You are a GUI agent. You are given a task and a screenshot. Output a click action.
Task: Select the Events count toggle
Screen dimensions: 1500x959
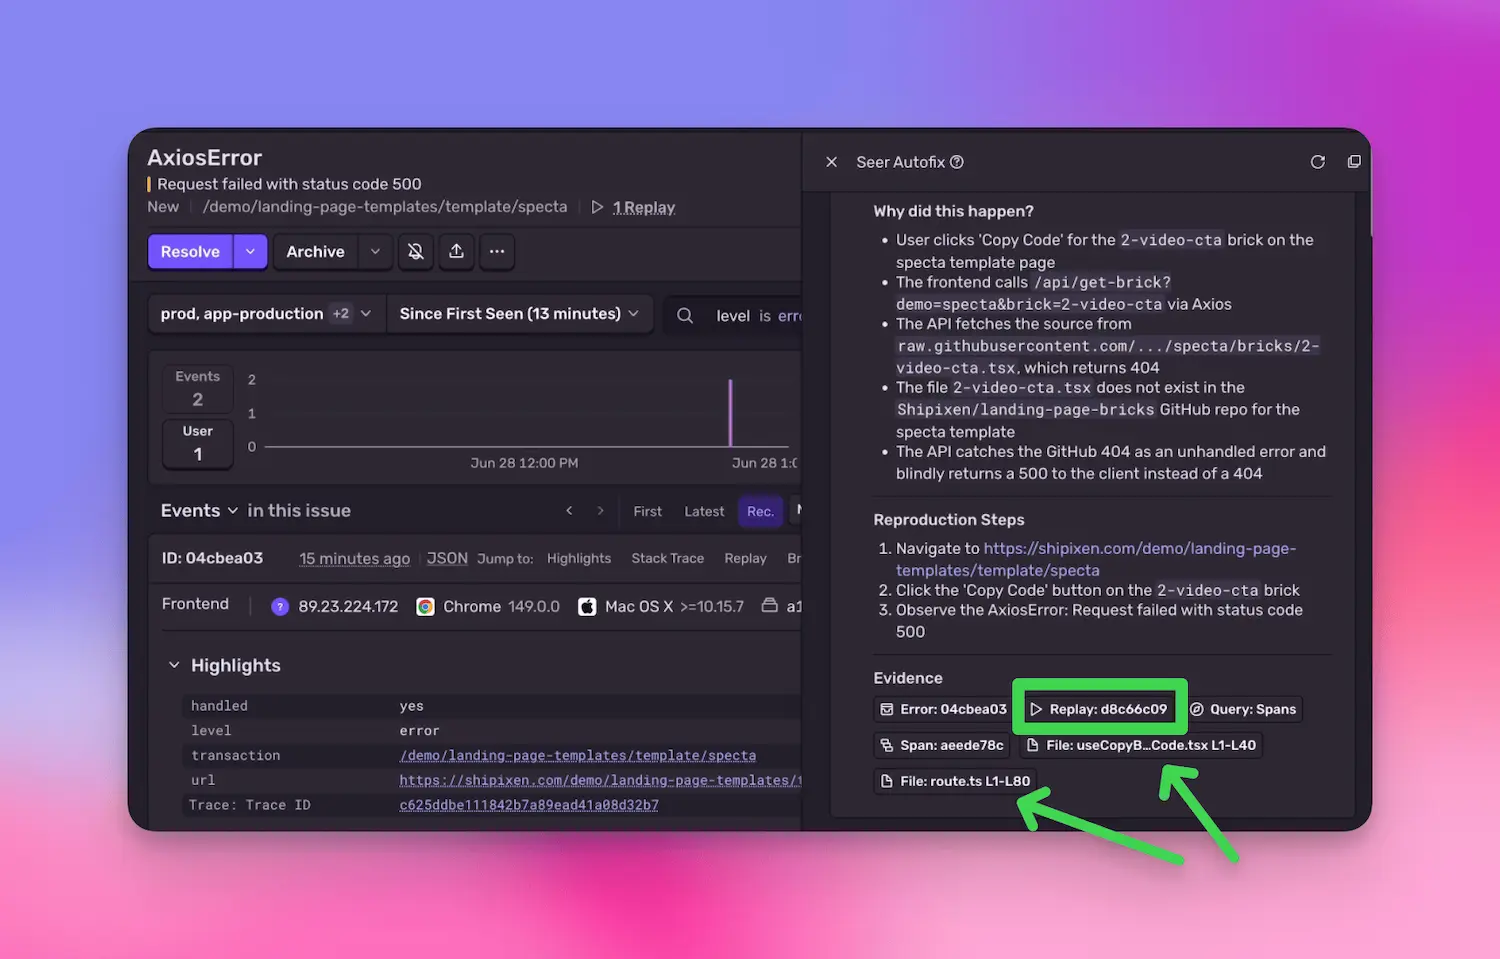coord(198,388)
